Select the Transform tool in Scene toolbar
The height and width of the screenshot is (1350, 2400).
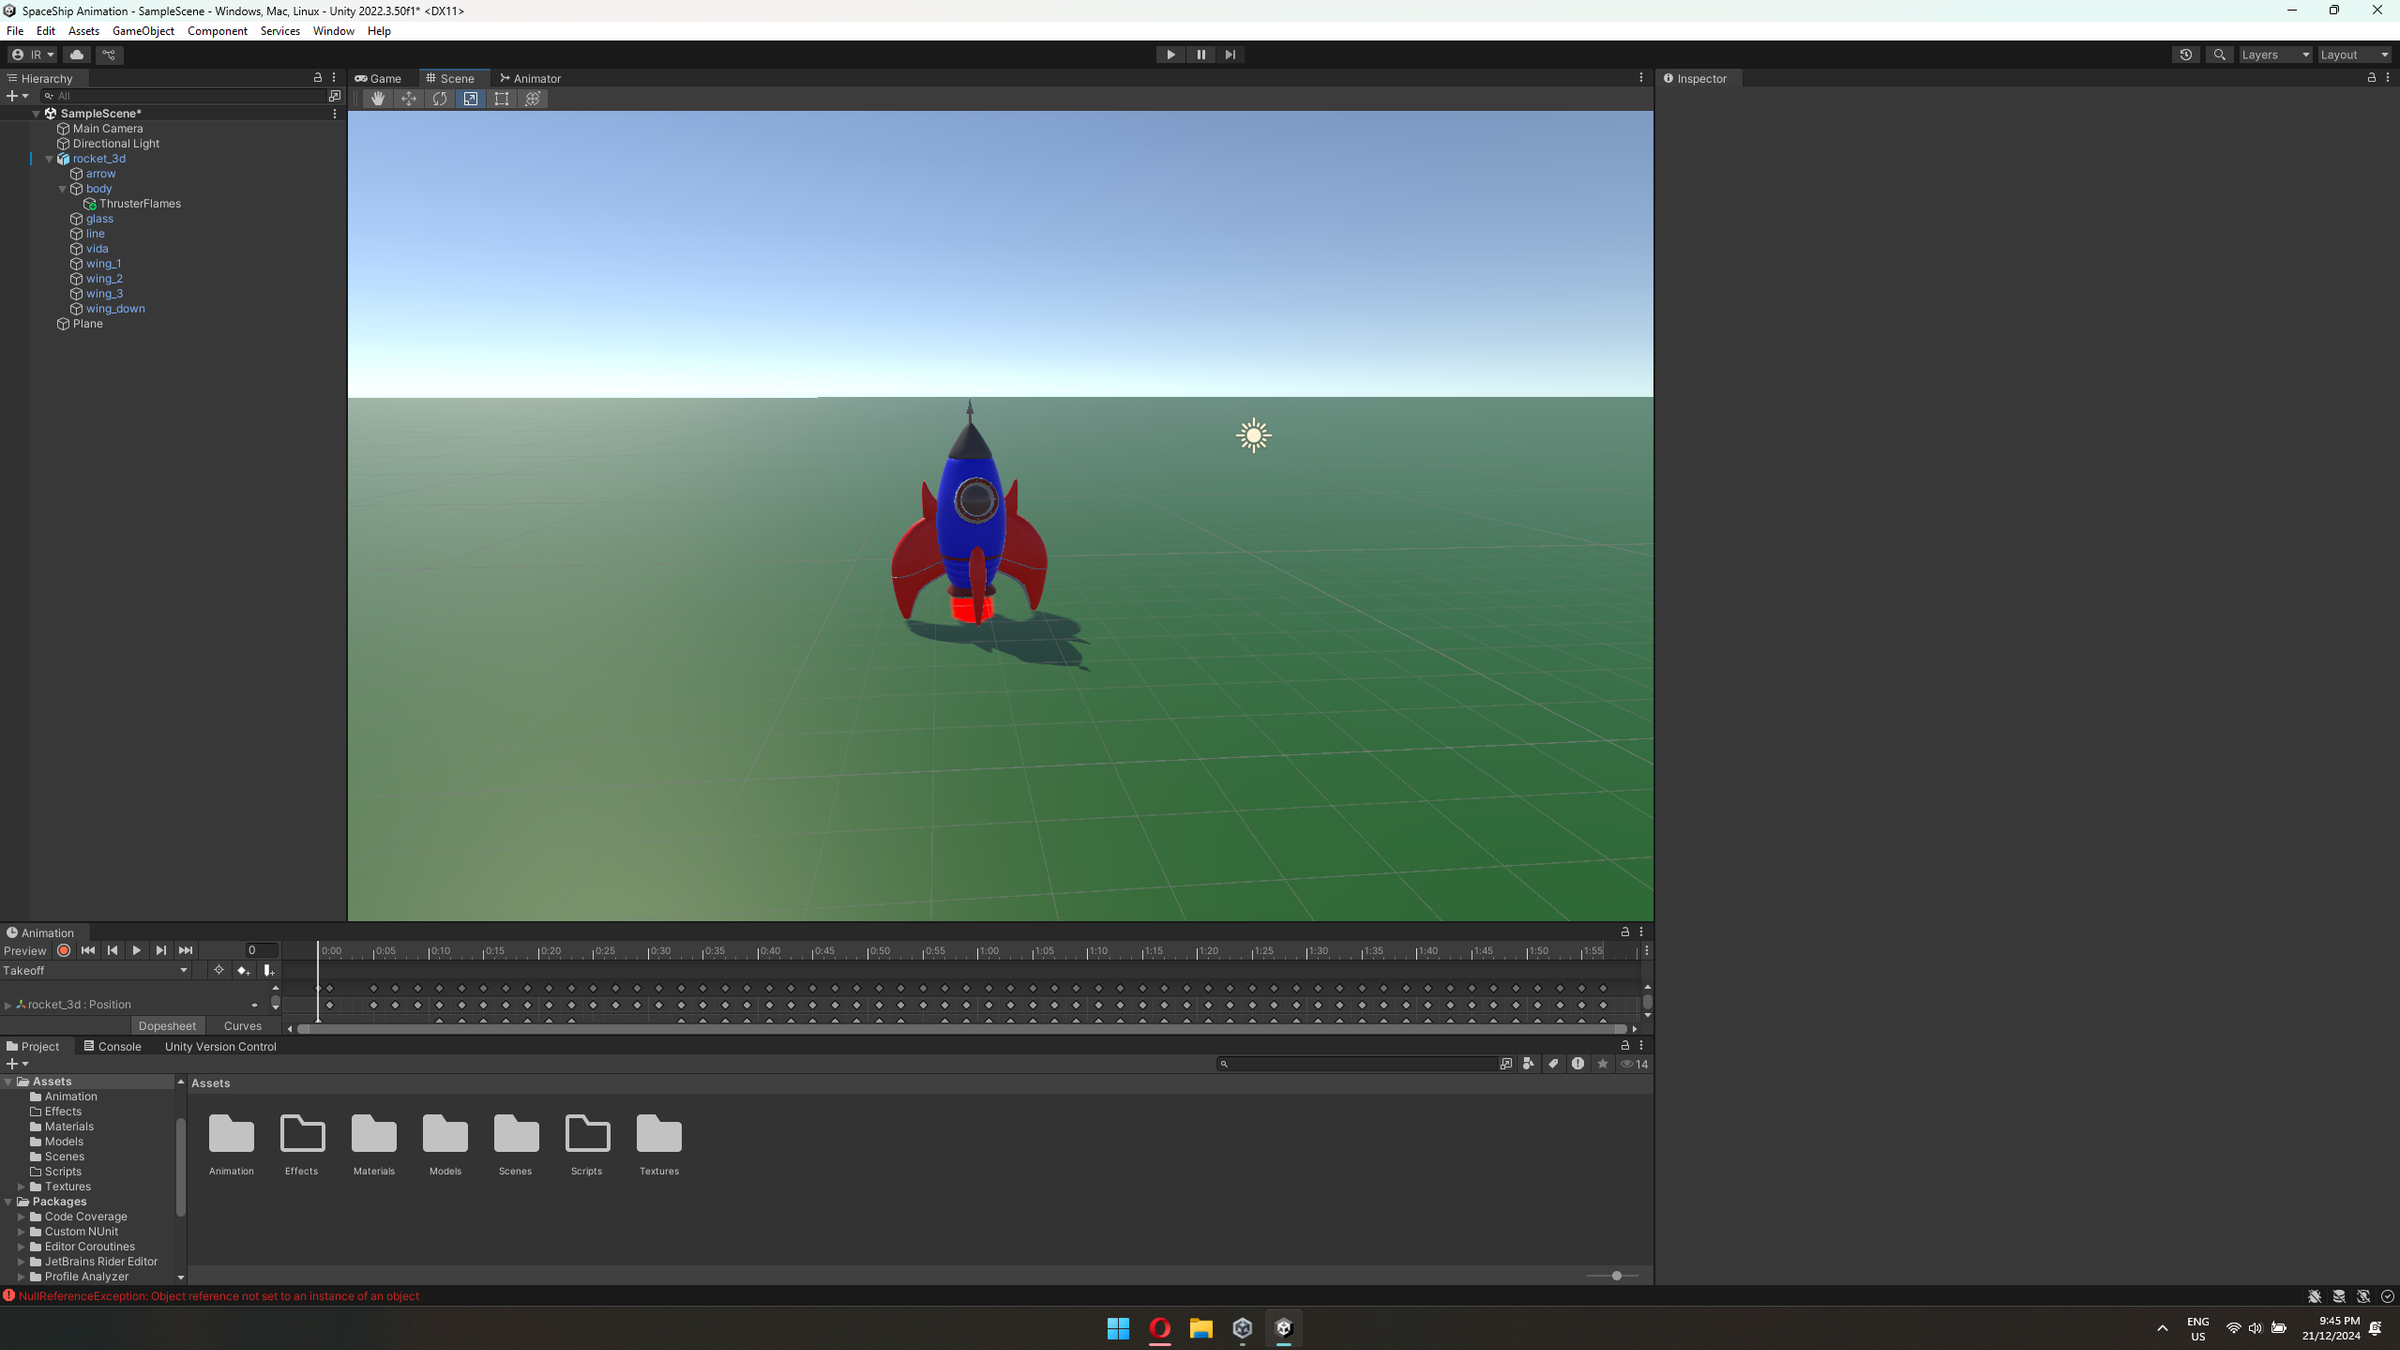[532, 98]
